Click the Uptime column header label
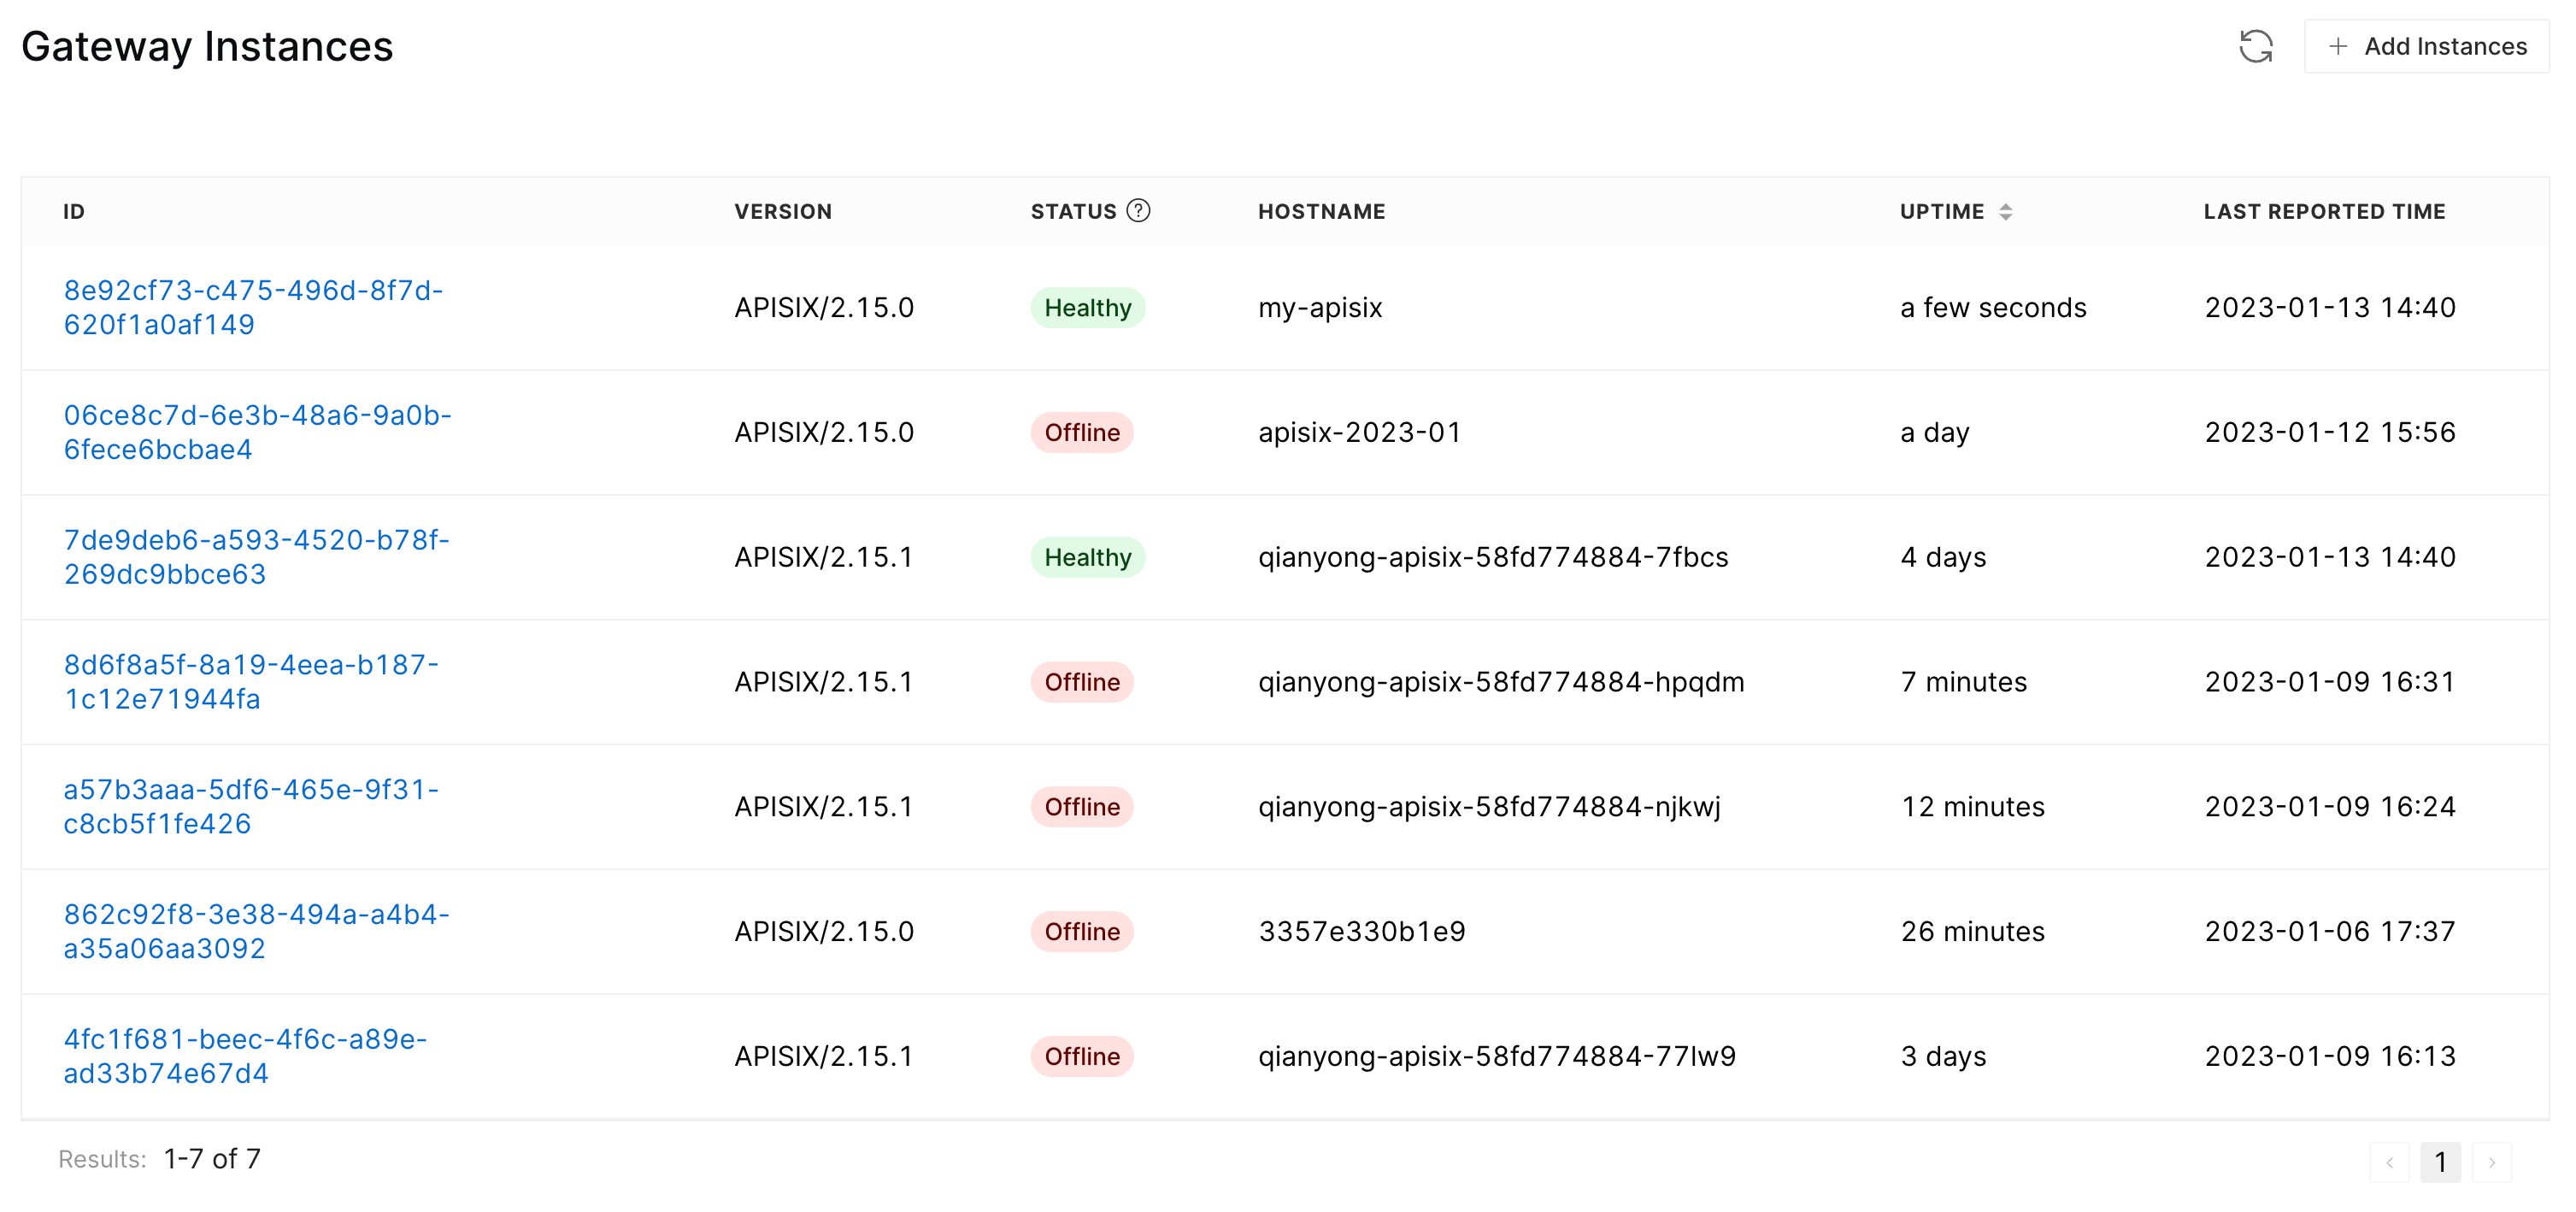The height and width of the screenshot is (1212, 2576). (1942, 212)
